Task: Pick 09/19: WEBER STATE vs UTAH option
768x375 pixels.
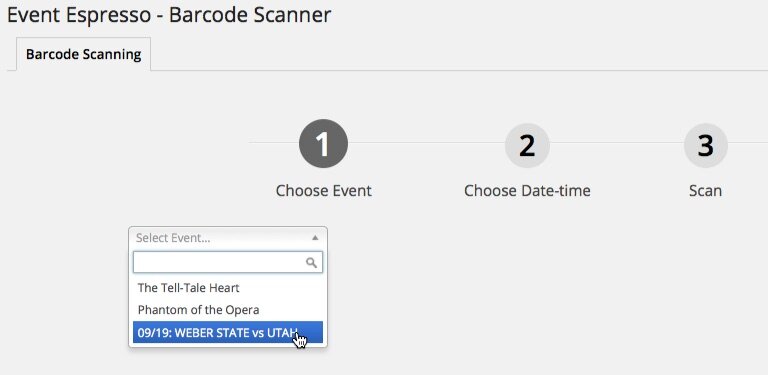Action: tap(228, 333)
